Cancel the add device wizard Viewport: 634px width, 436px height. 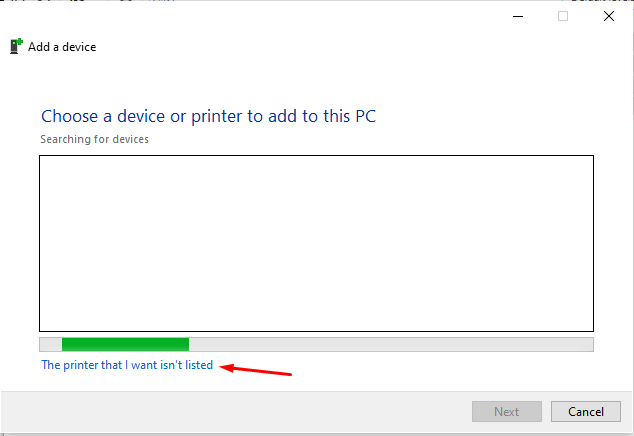click(x=585, y=411)
